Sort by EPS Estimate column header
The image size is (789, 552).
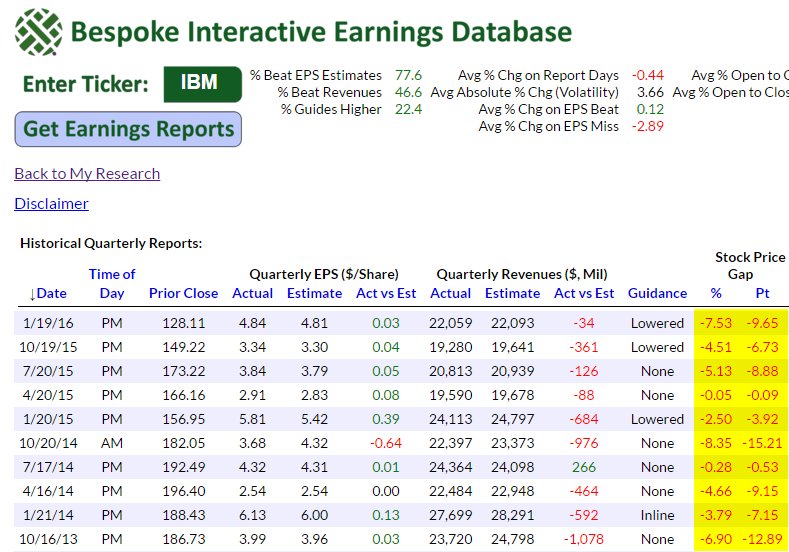click(314, 293)
